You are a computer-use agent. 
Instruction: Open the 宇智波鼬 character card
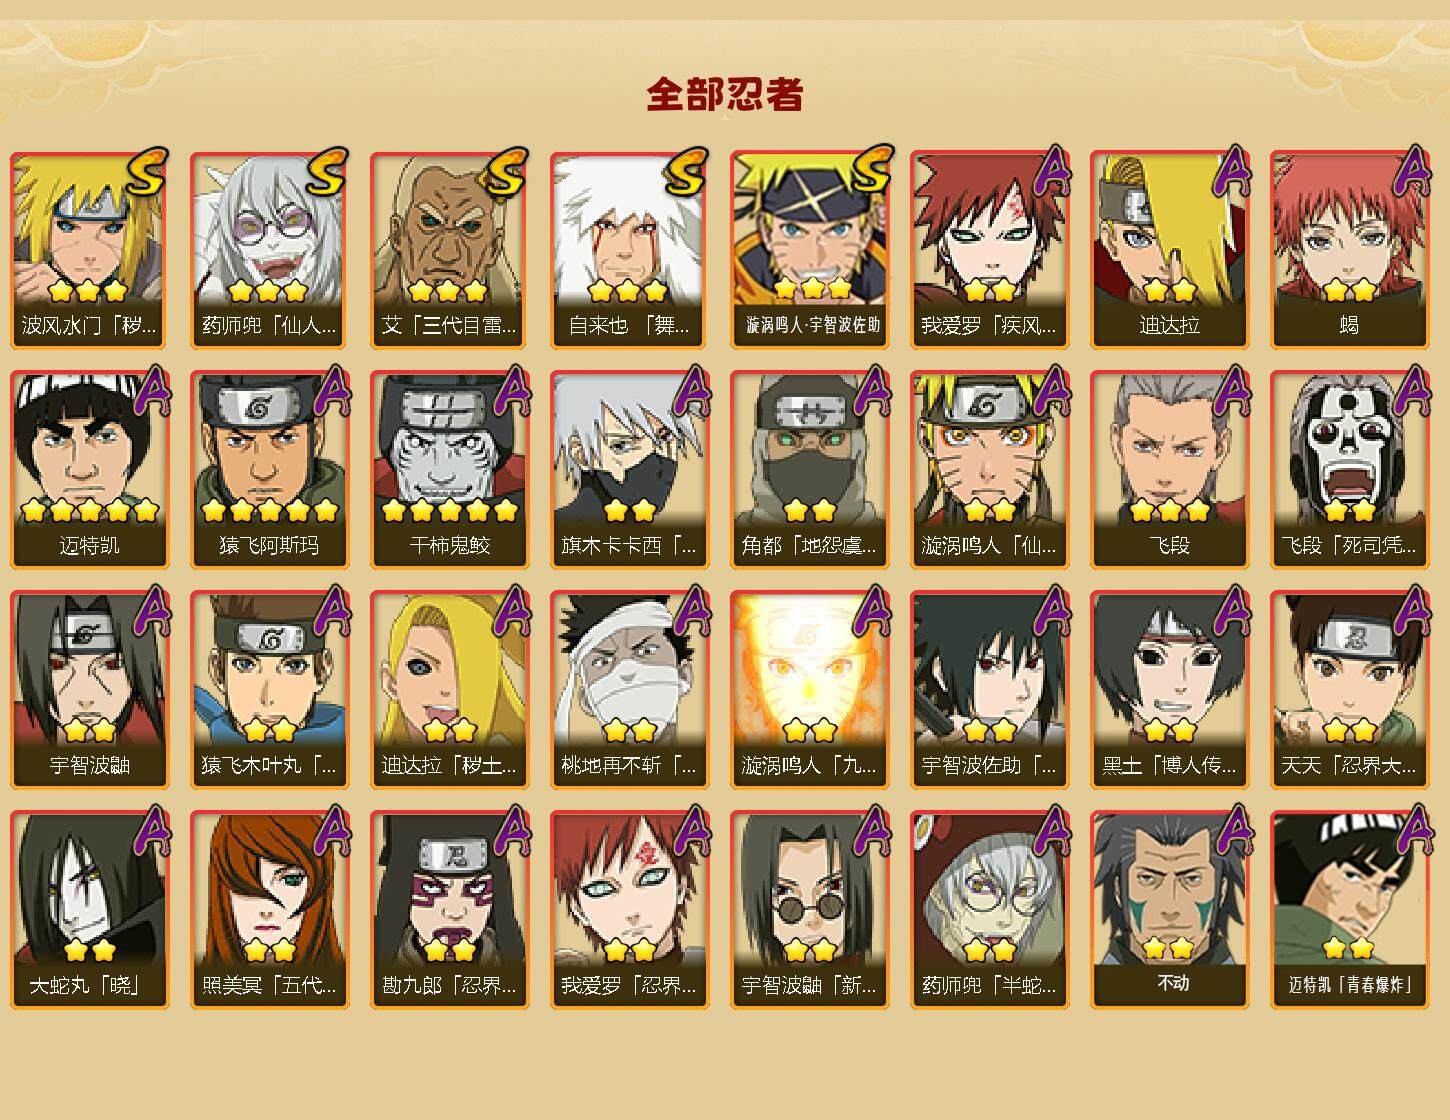tap(90, 690)
